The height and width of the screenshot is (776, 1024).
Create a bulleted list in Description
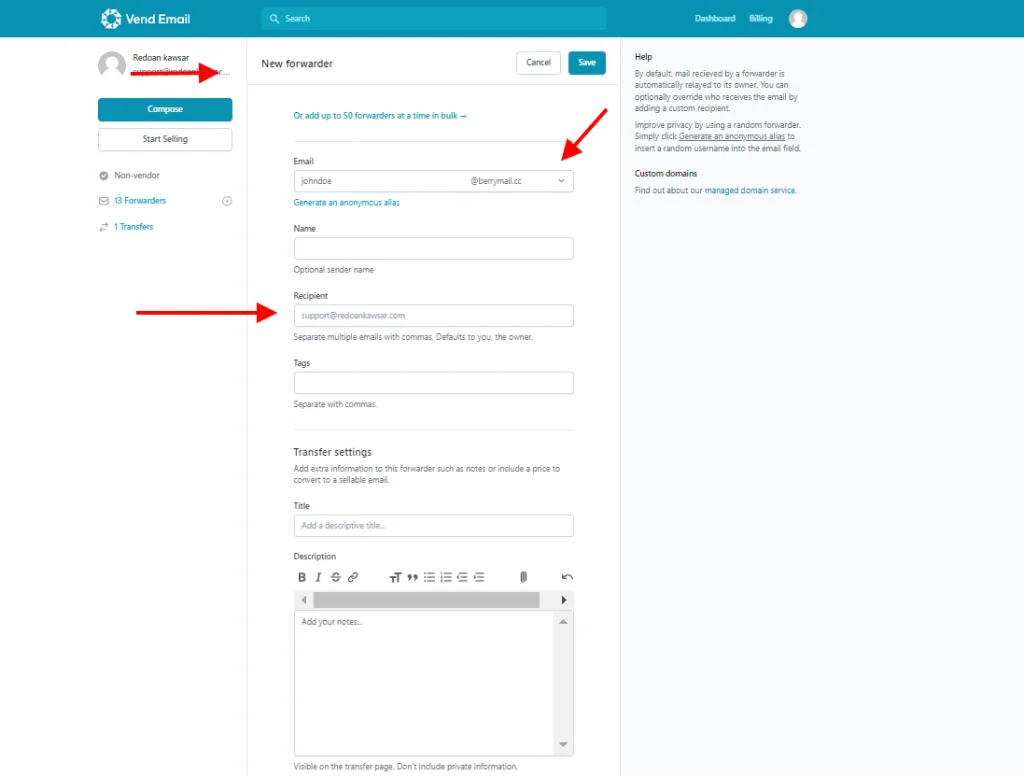(429, 577)
